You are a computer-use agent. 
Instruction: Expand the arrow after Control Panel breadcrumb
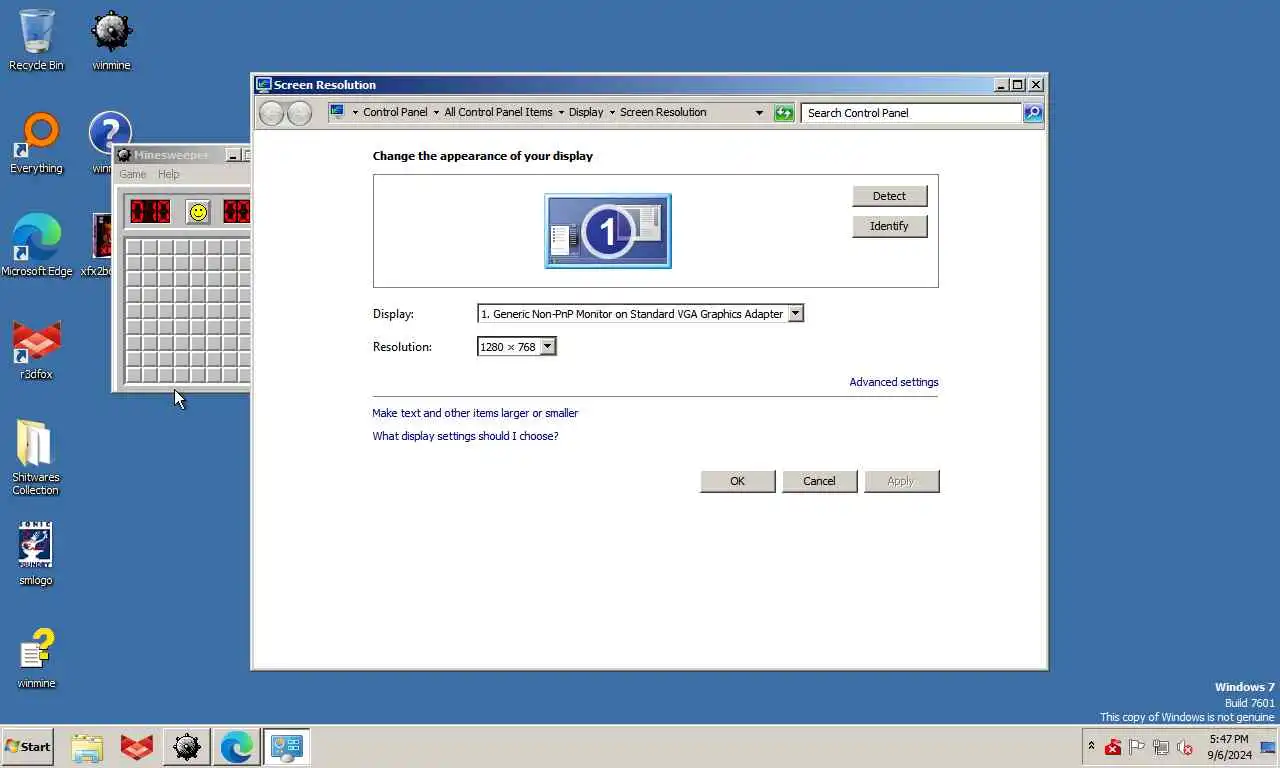(x=436, y=113)
